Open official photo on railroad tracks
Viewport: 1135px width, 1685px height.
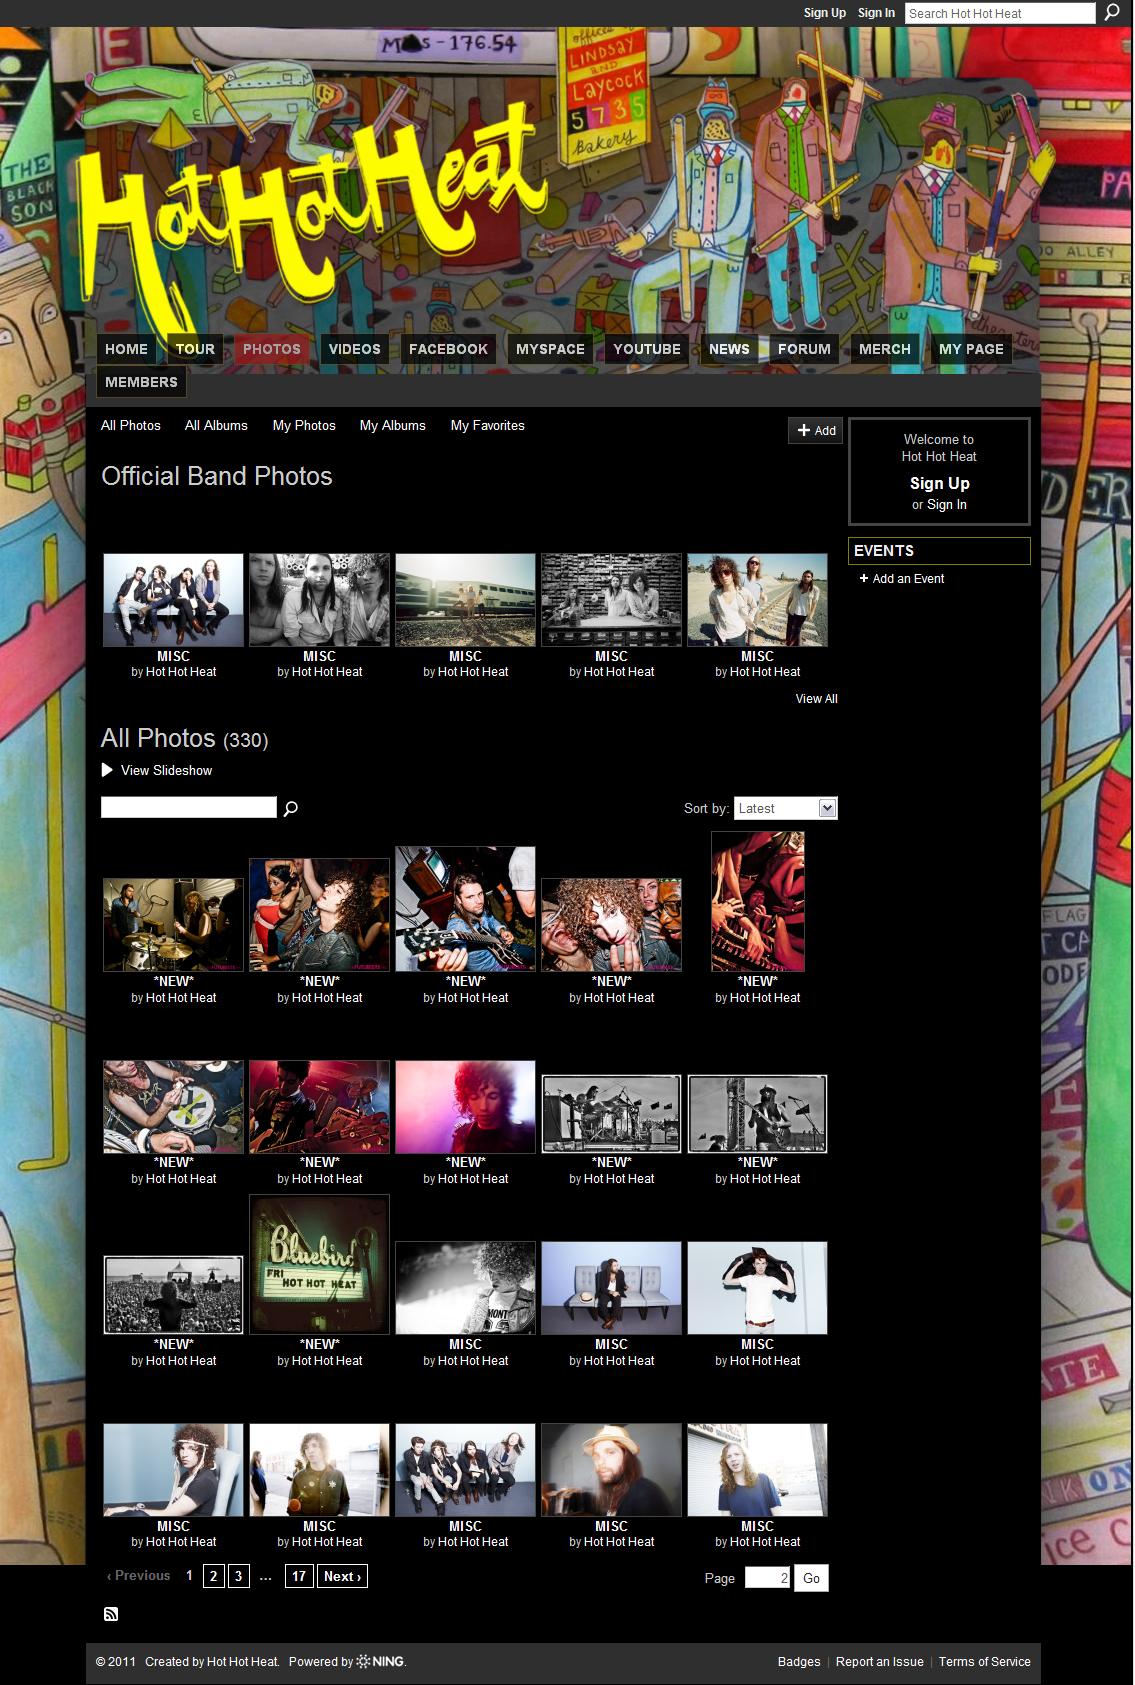pyautogui.click(x=757, y=600)
